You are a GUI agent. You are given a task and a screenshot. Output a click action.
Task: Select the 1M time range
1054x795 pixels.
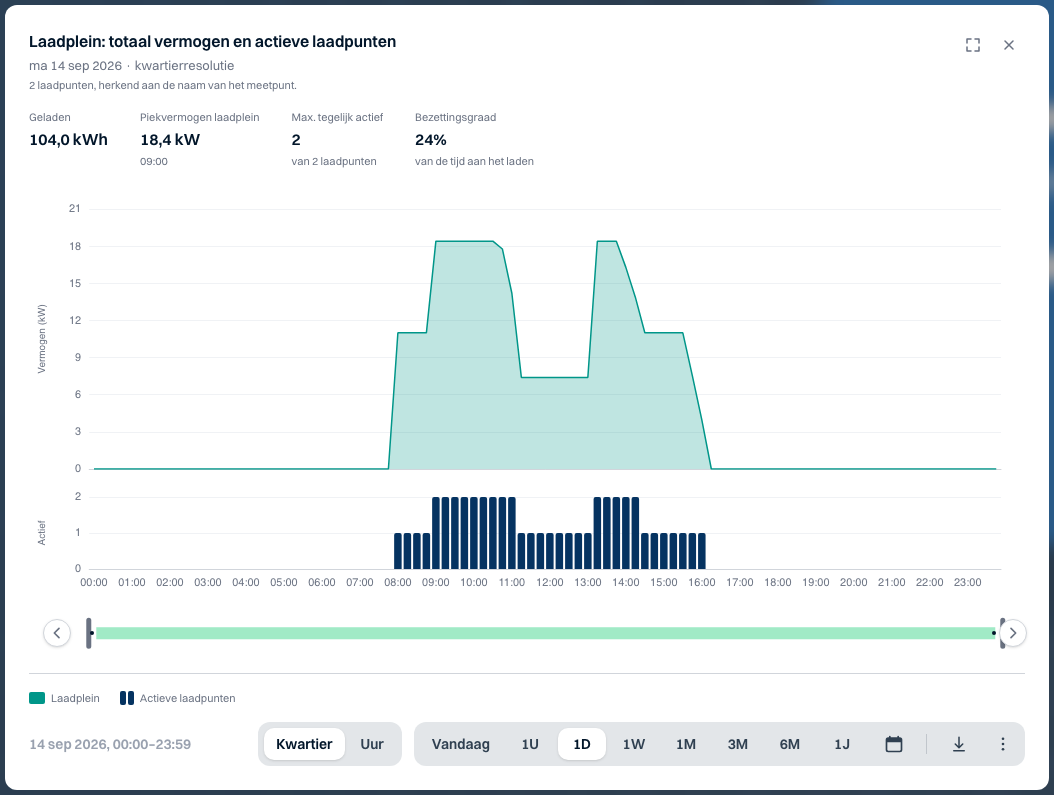coord(686,744)
